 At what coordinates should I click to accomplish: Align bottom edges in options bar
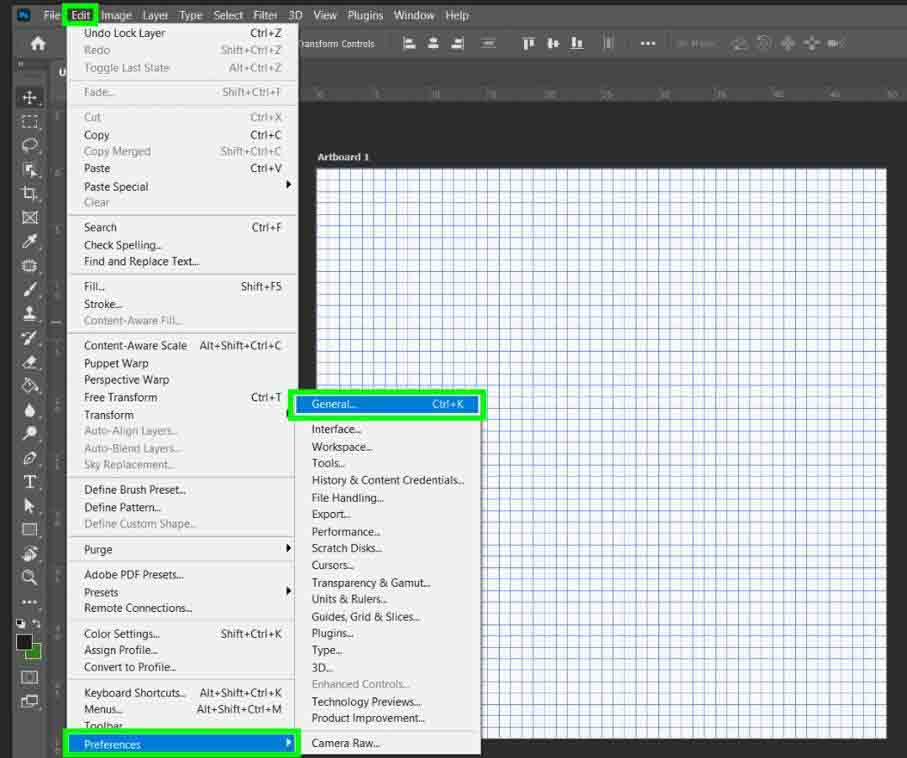tap(577, 43)
